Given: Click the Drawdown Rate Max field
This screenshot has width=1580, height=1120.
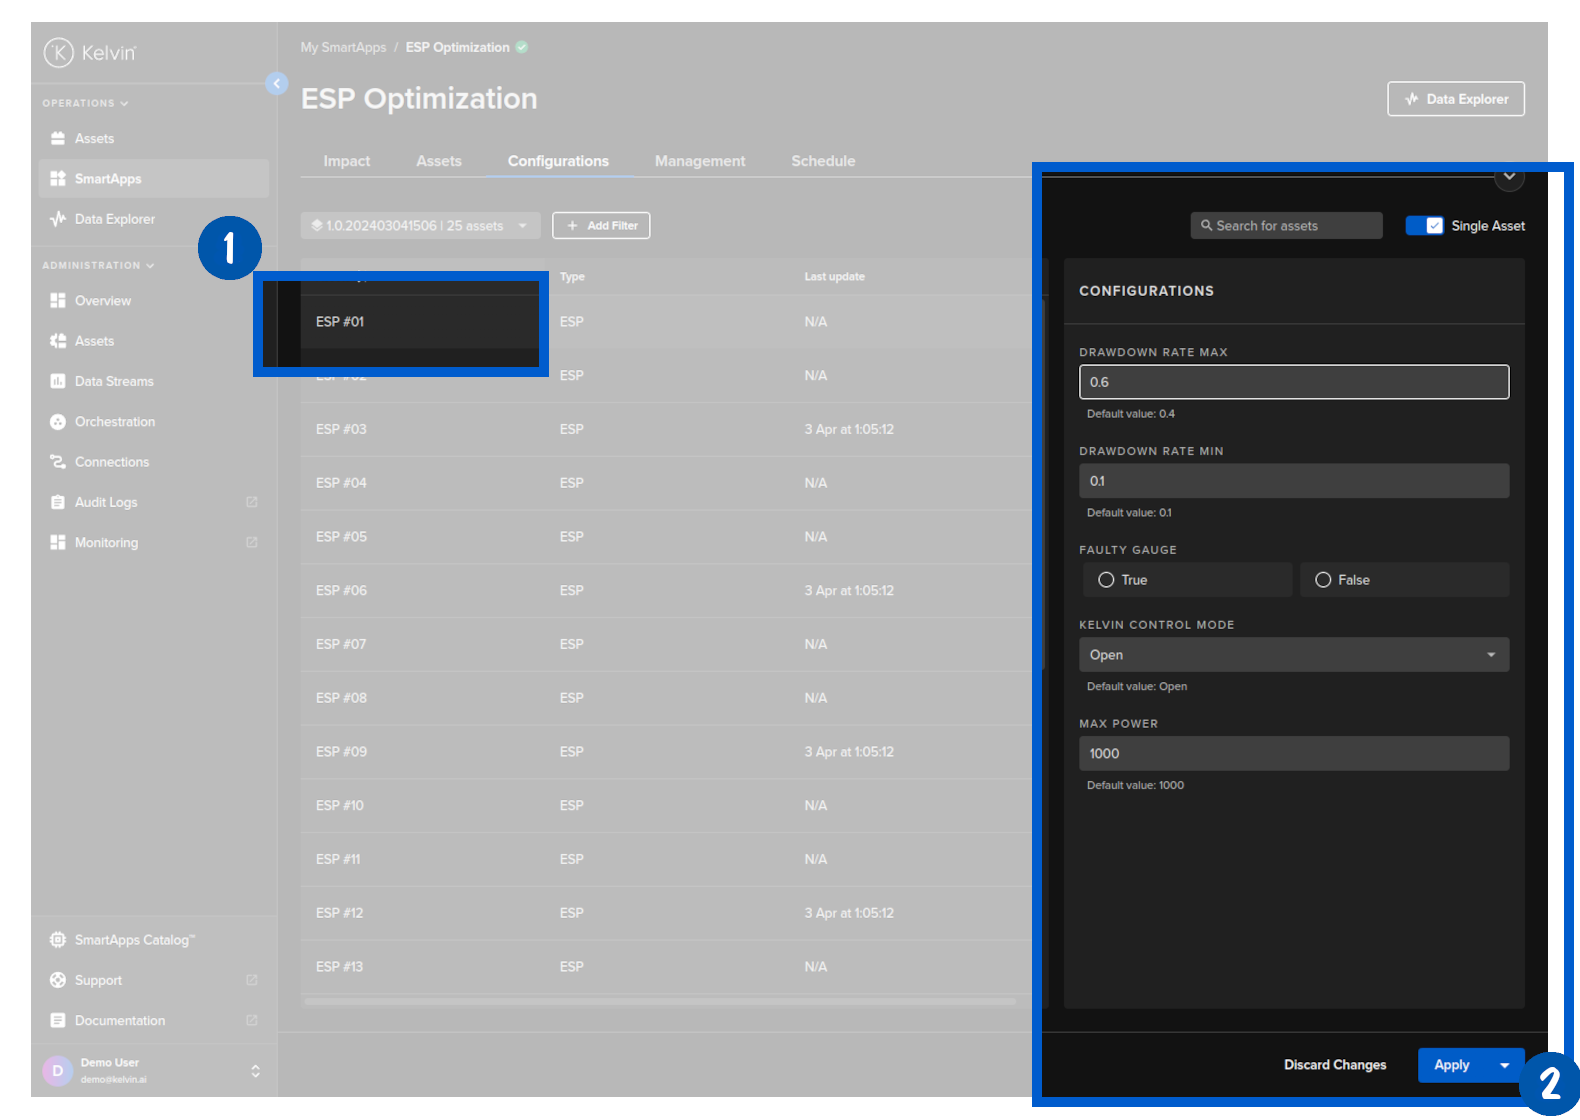Looking at the screenshot, I should pyautogui.click(x=1293, y=382).
